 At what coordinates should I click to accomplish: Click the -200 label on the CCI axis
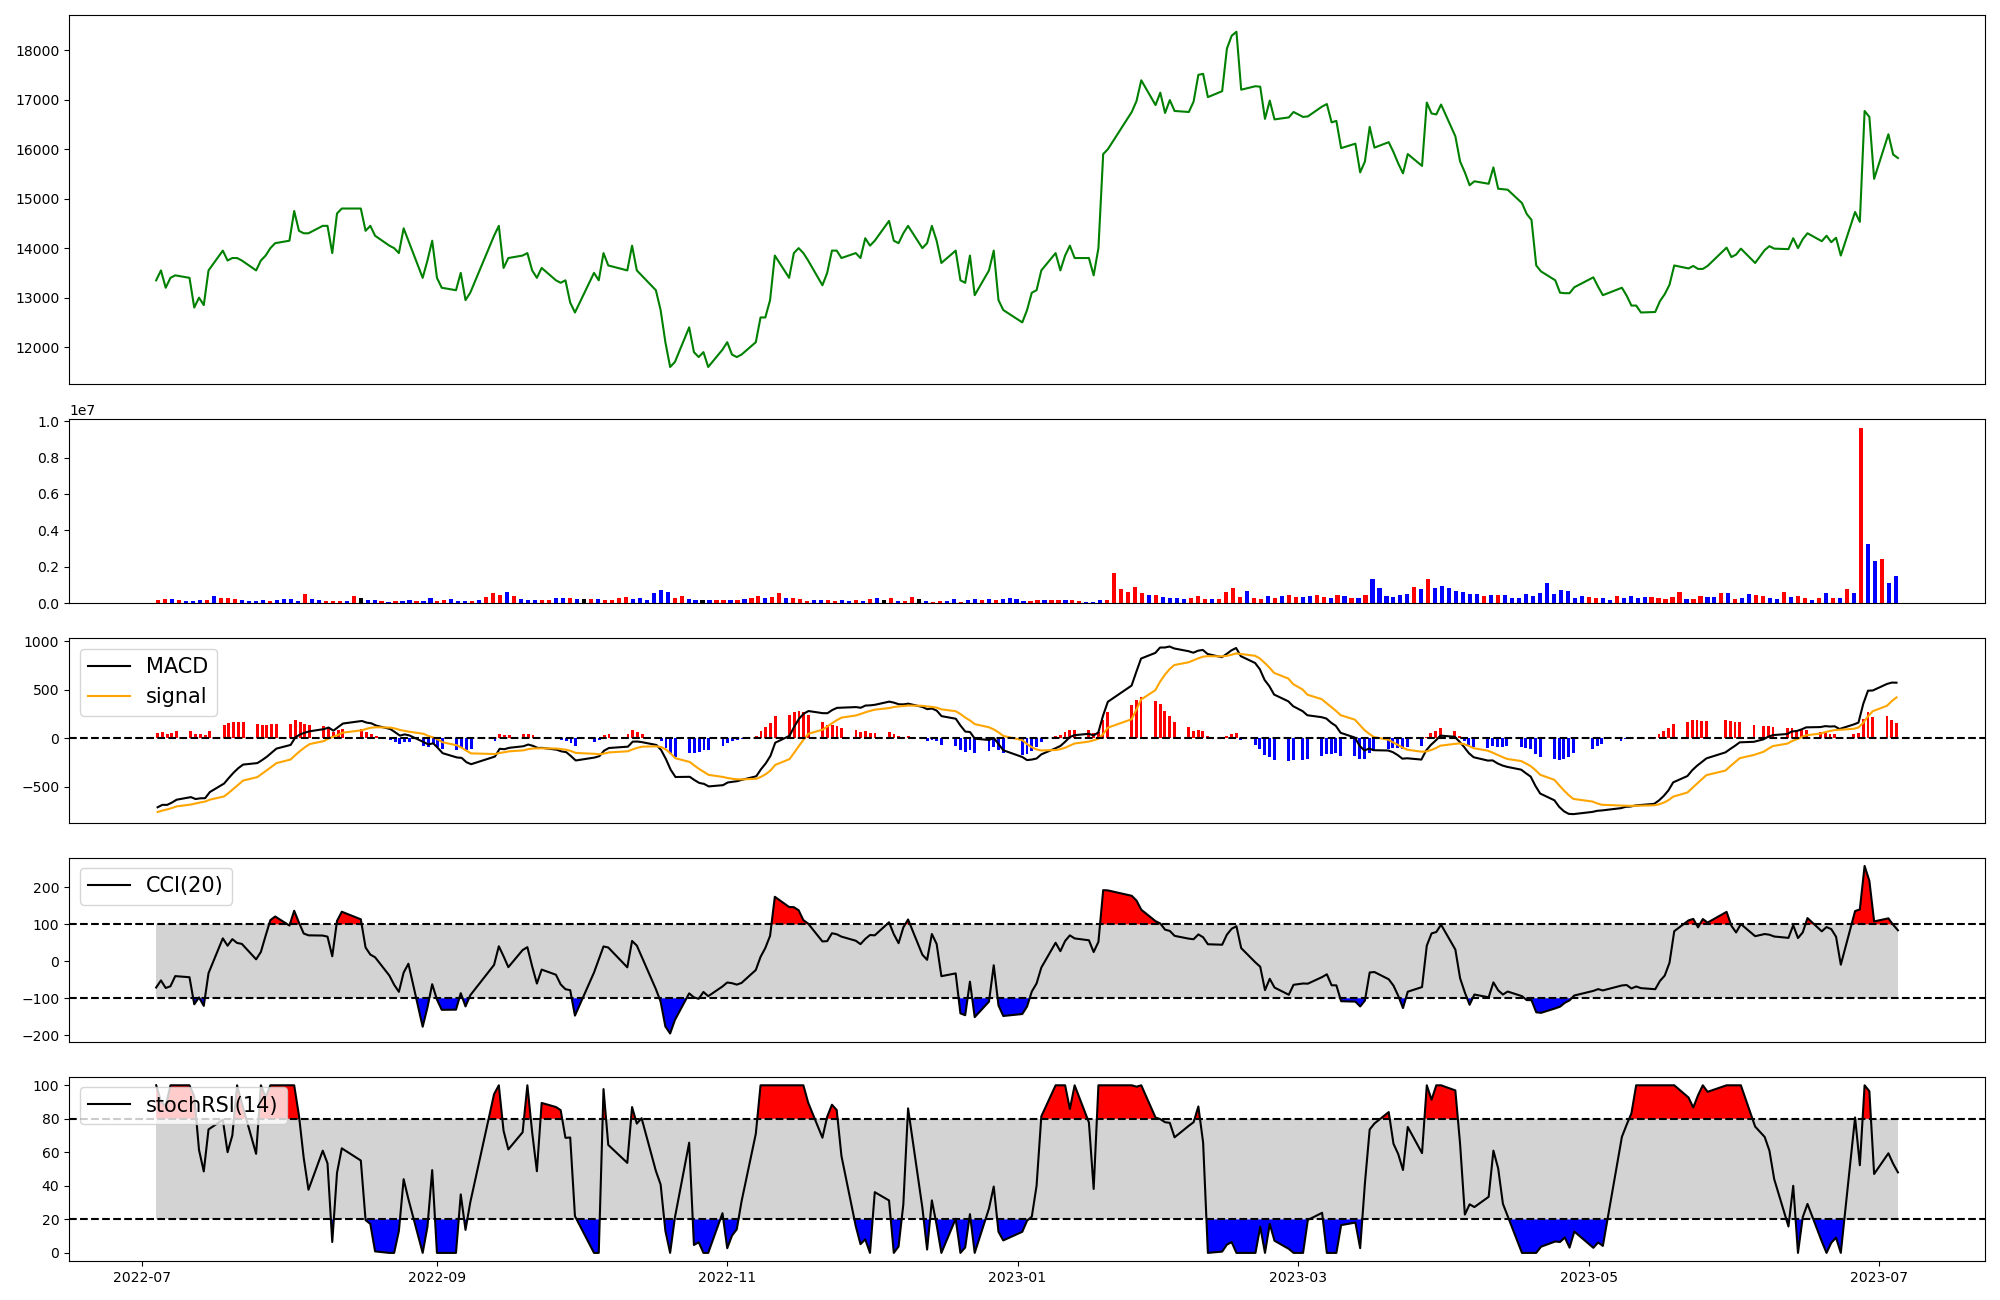[x=40, y=1036]
